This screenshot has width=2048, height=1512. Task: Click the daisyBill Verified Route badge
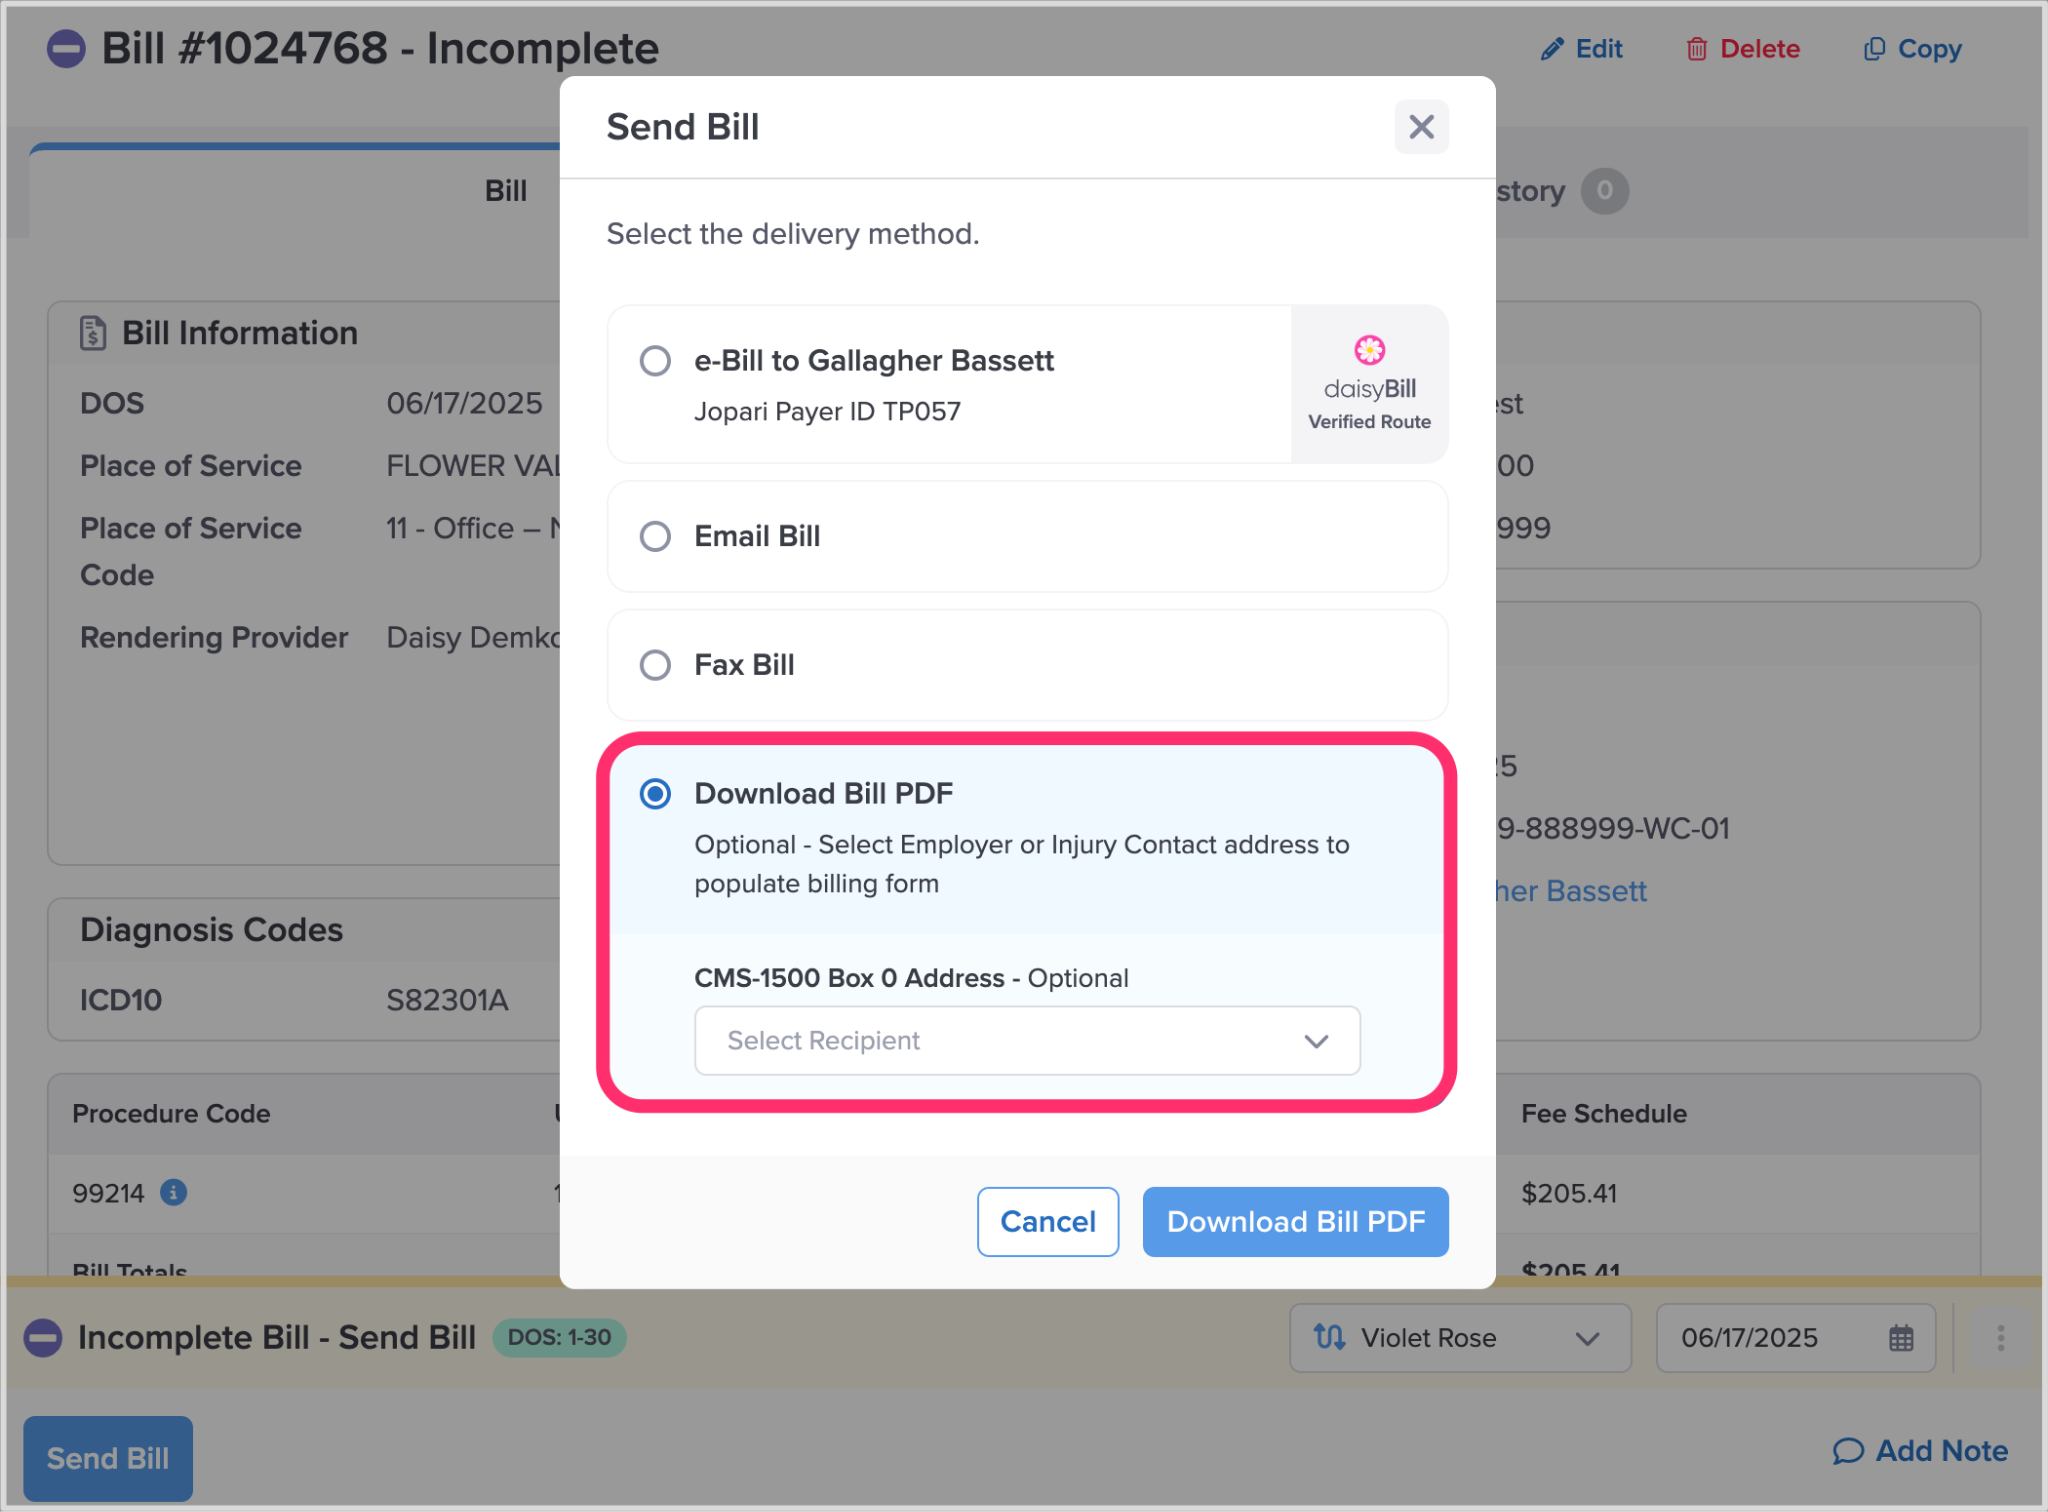[x=1368, y=385]
